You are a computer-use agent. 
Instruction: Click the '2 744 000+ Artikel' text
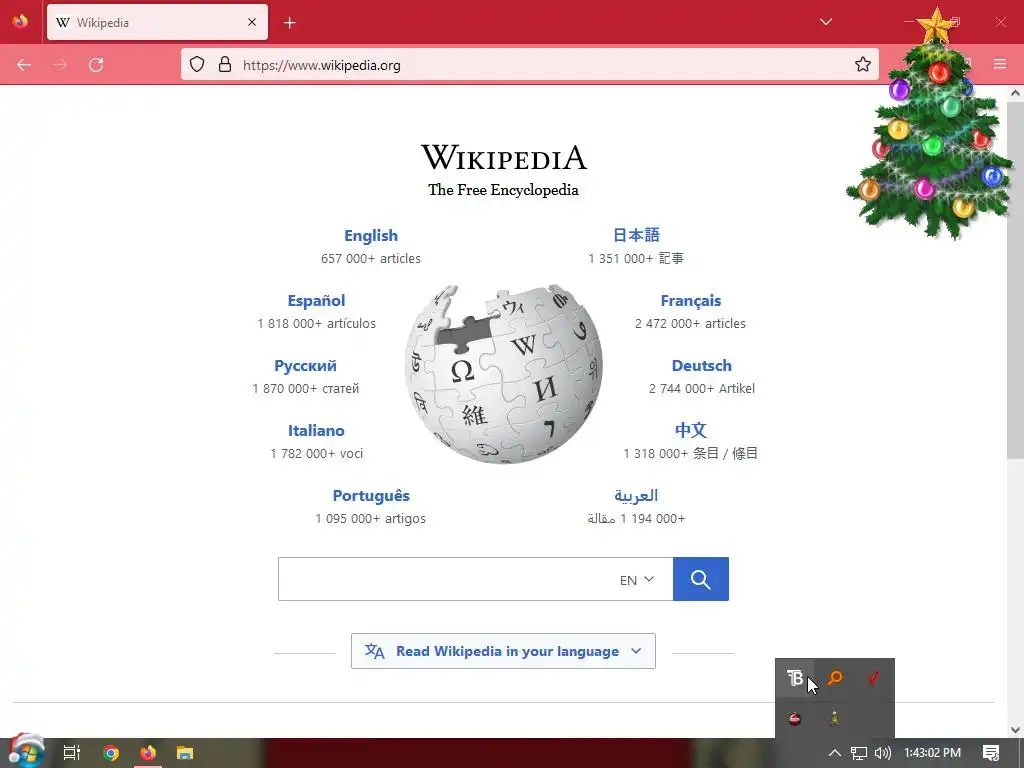[x=701, y=389]
